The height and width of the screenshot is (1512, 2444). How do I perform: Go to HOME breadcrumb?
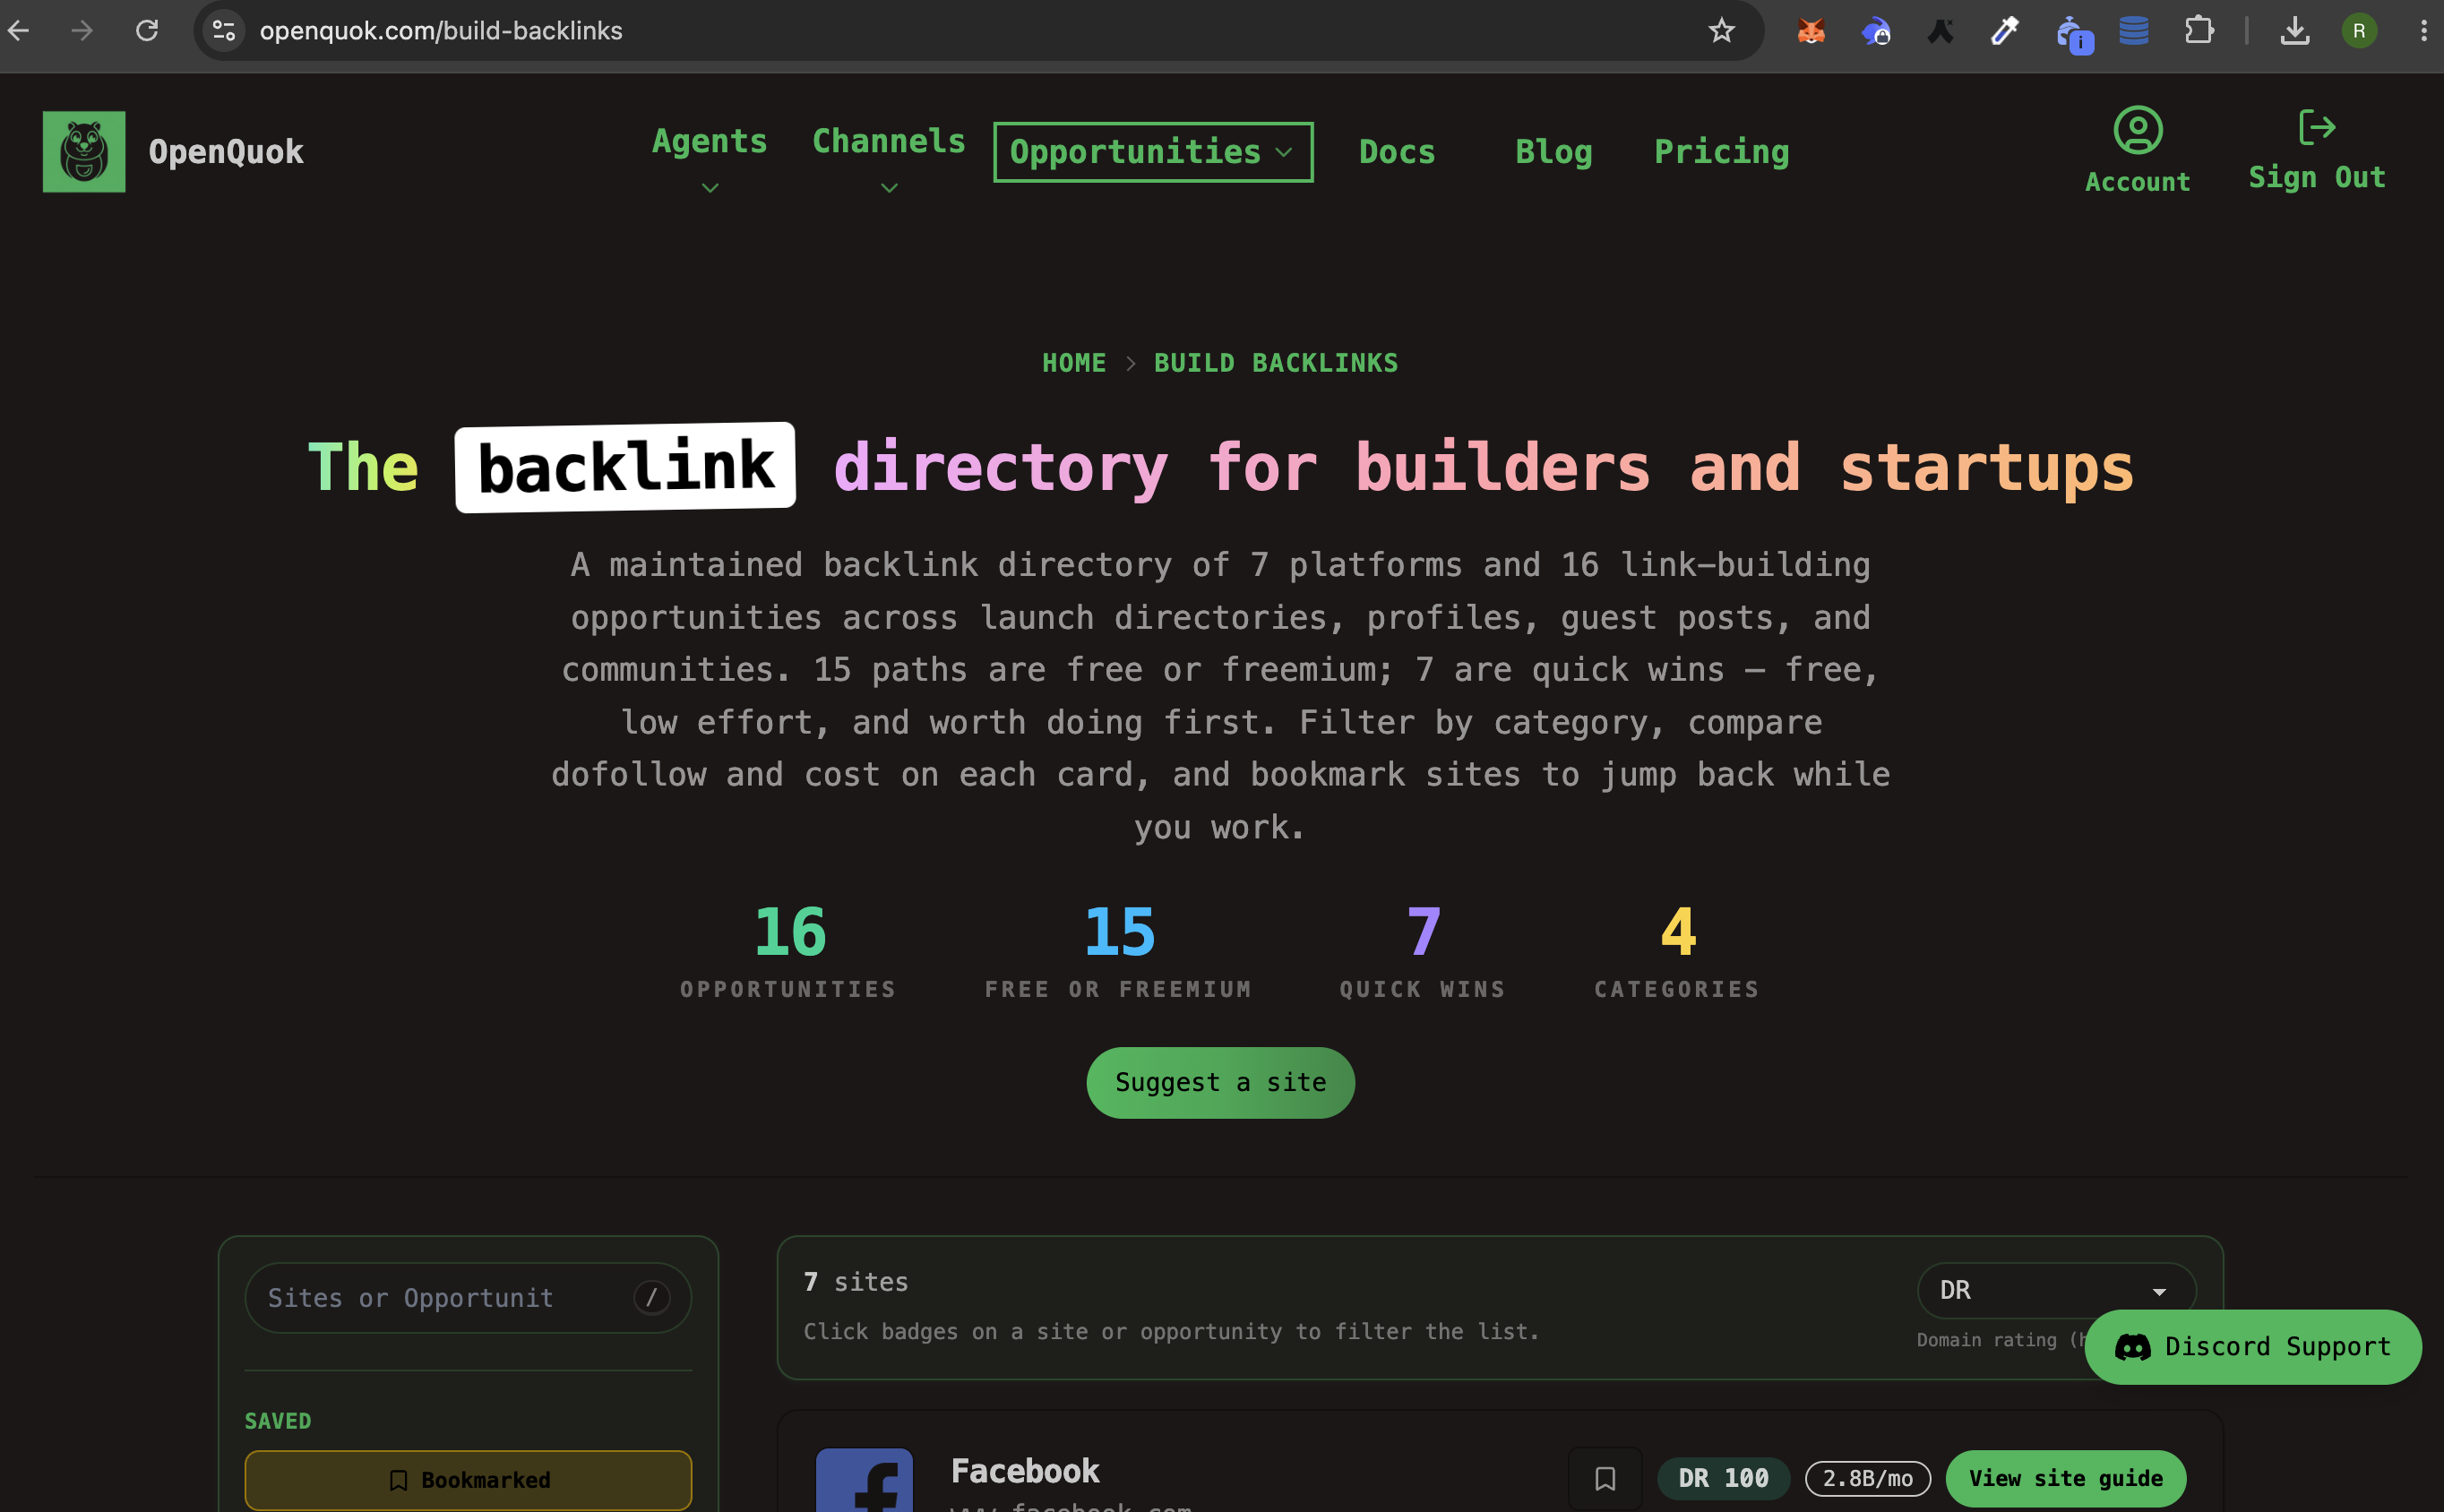point(1074,362)
